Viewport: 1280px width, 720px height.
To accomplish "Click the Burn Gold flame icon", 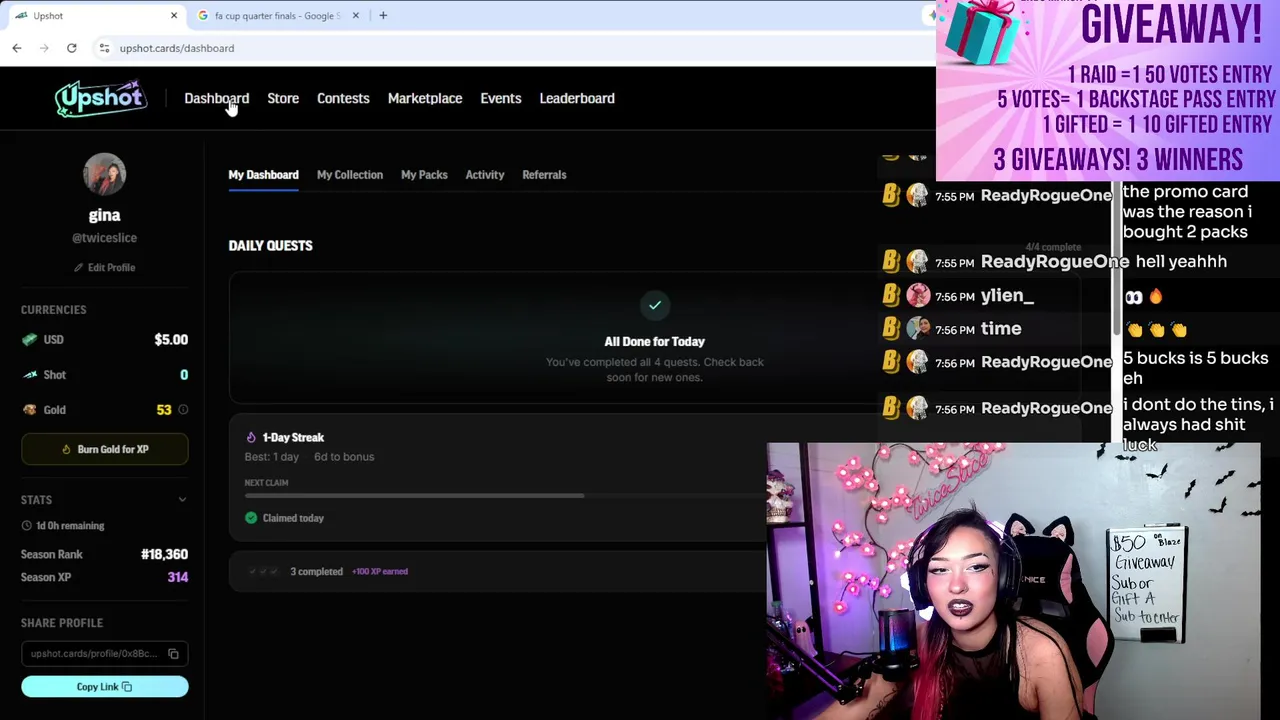I will pos(66,450).
